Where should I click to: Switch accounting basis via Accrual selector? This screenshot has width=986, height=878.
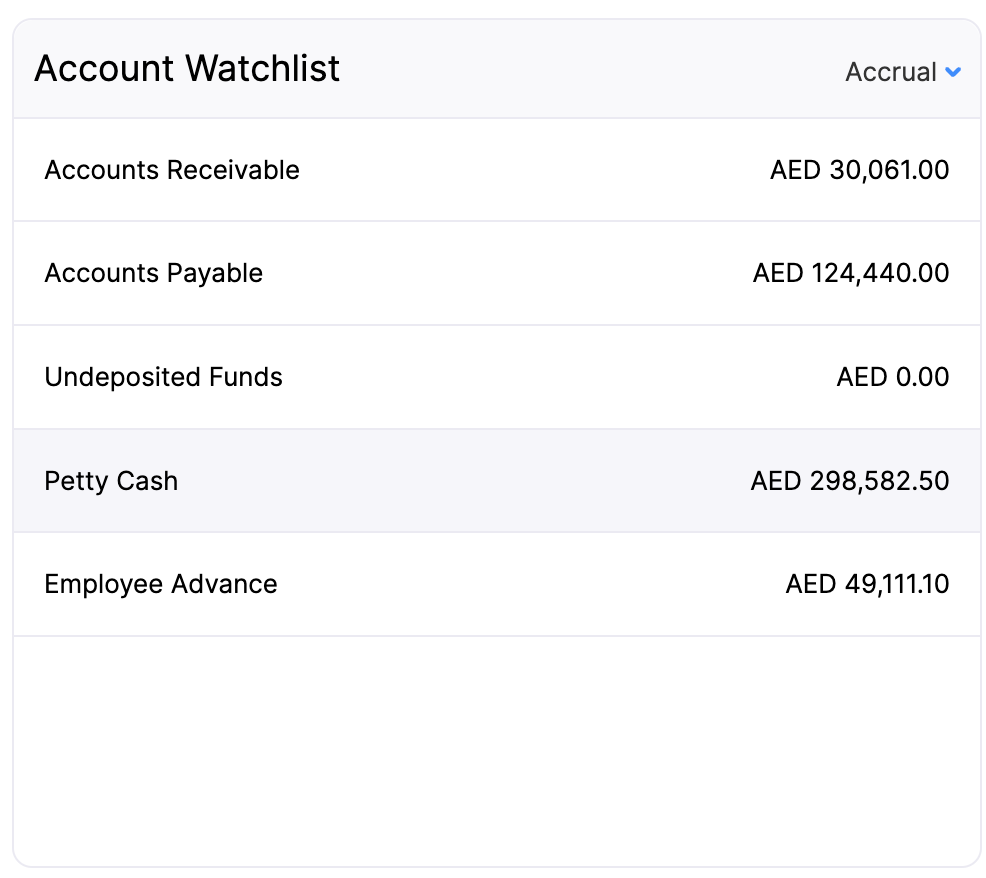coord(901,71)
